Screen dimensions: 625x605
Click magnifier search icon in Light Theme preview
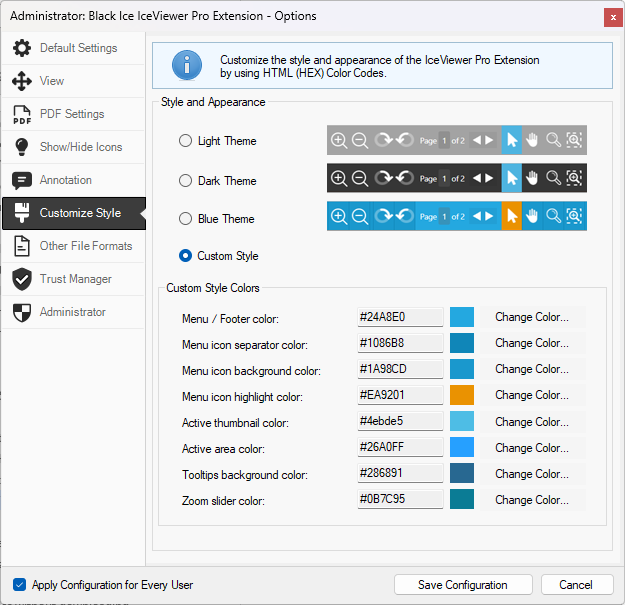tap(553, 140)
